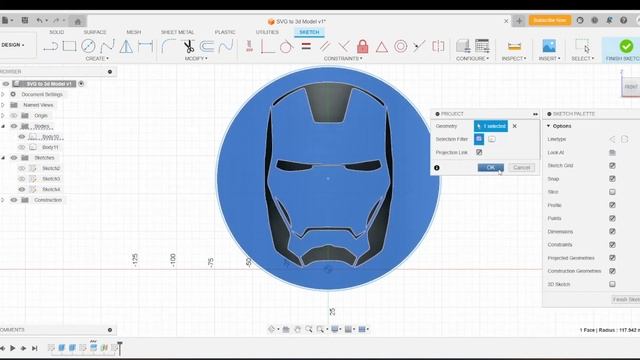Toggle the Construction Geometries checkbox
Image resolution: width=640 pixels, height=360 pixels.
pos(612,271)
